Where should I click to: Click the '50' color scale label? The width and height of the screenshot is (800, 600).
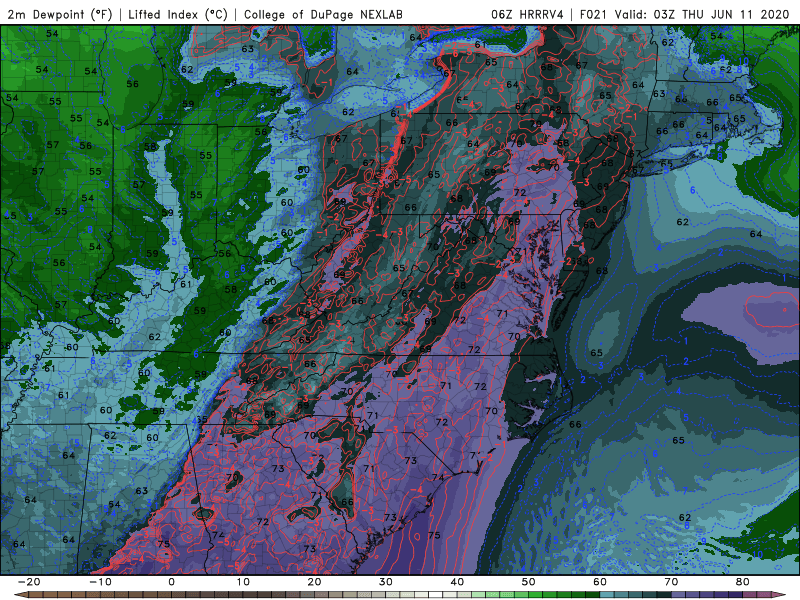click(x=529, y=582)
